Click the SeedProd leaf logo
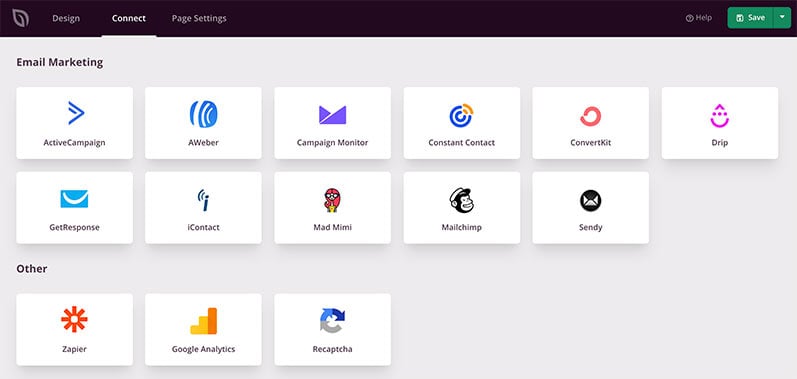The image size is (797, 379). [21, 18]
